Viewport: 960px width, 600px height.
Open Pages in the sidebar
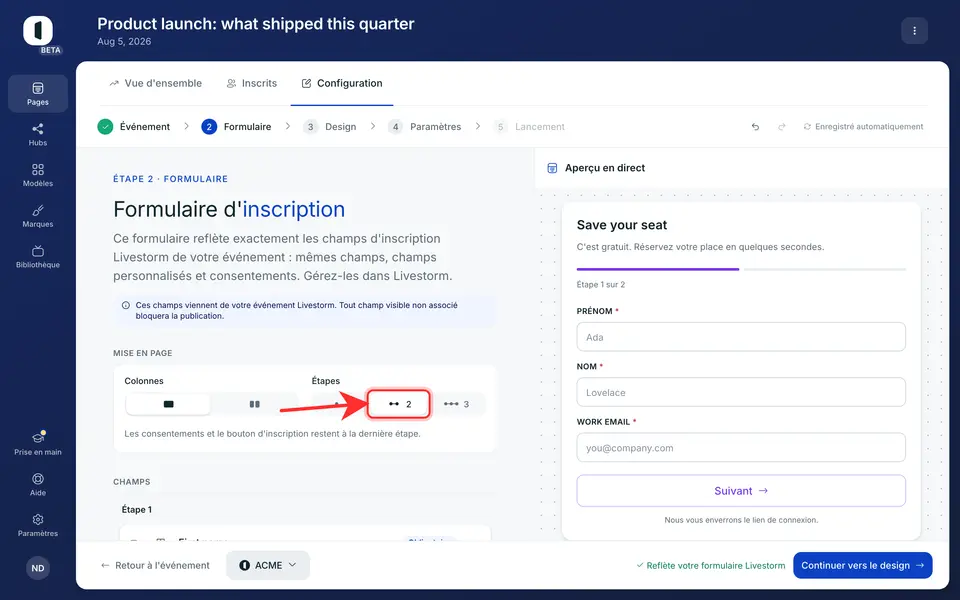click(38, 94)
